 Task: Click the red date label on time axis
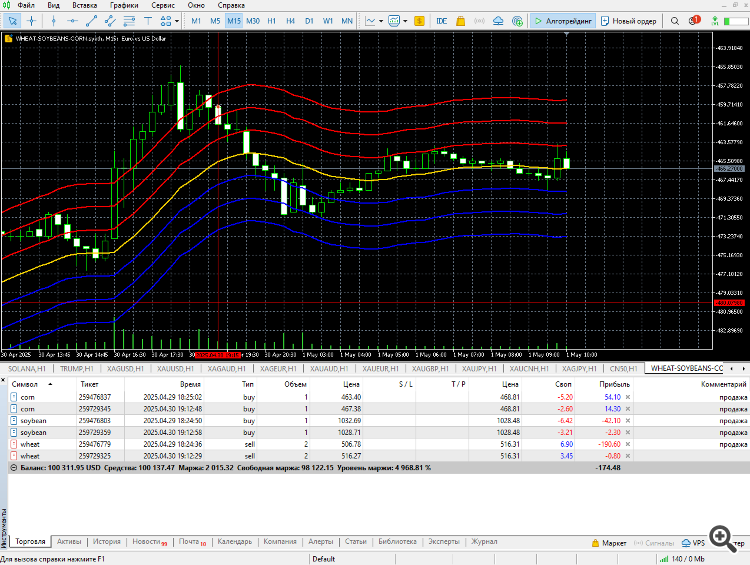[218, 355]
